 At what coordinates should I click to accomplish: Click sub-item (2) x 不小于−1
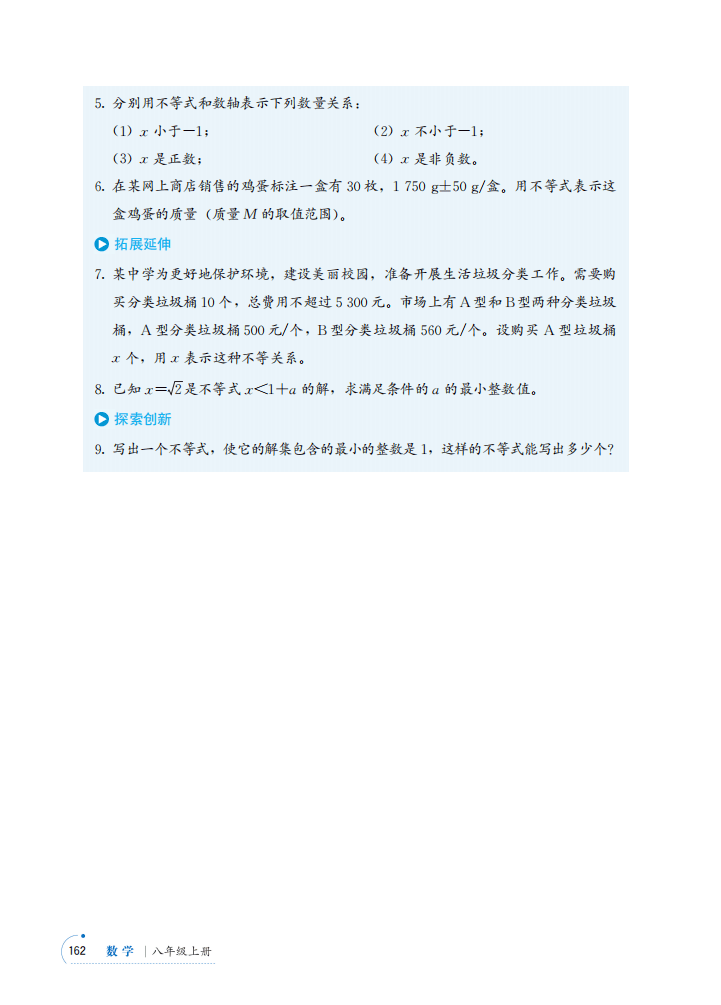(429, 131)
